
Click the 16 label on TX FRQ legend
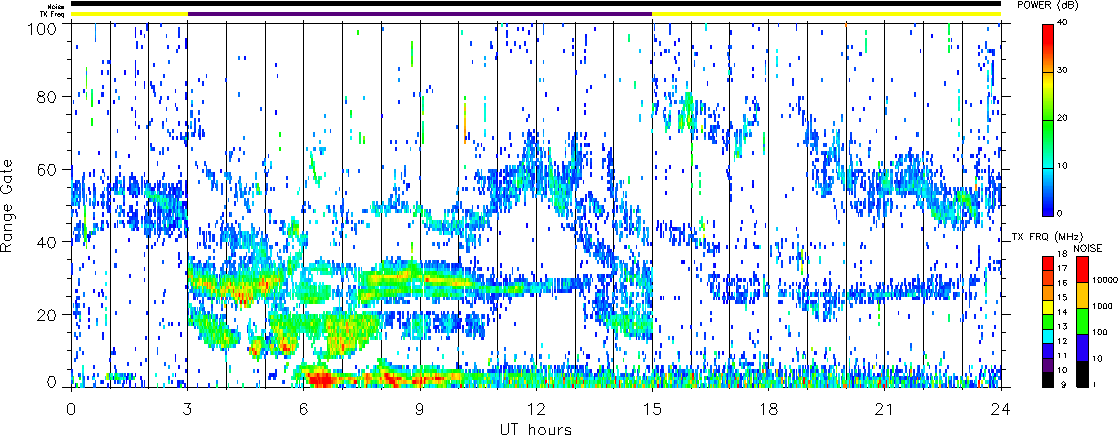pos(1062,283)
